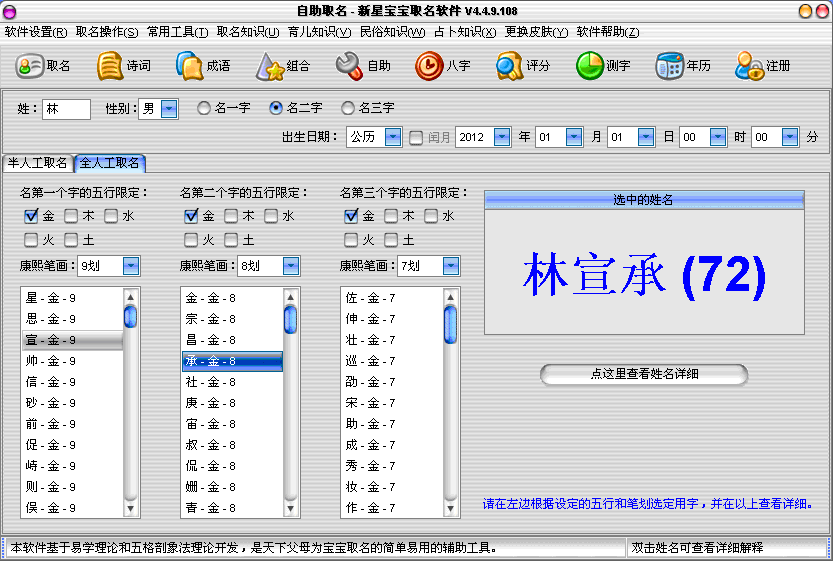Click the second character list scrollbar thumb

pos(290,320)
